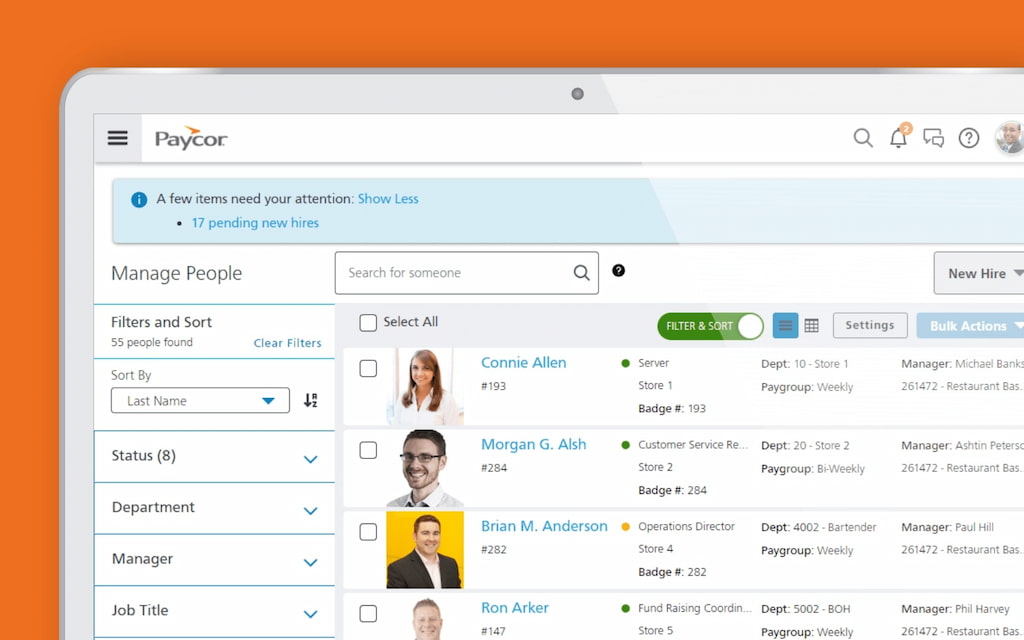
Task: Open notifications via the bell icon
Action: coord(898,139)
